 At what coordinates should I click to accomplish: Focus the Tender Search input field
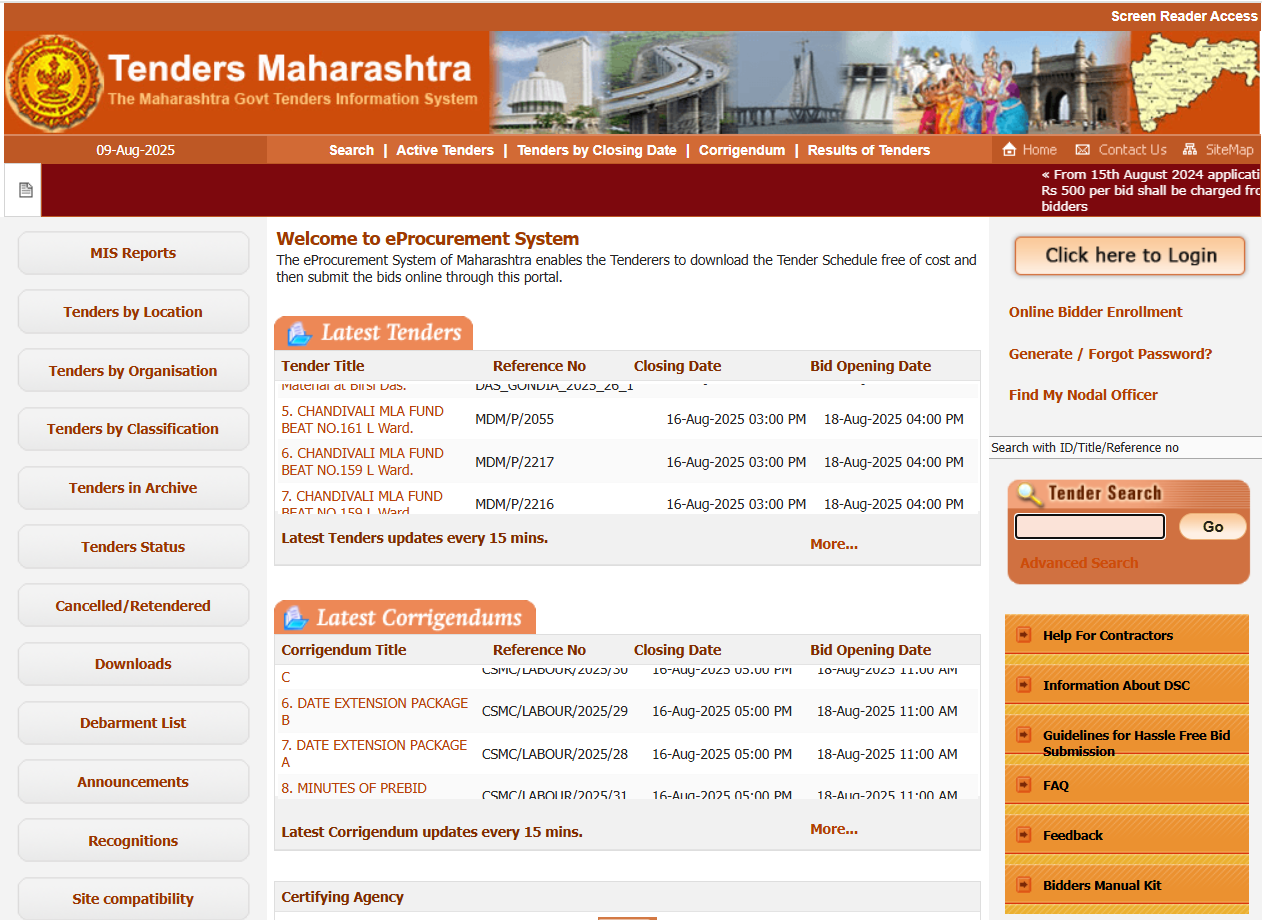click(x=1090, y=527)
